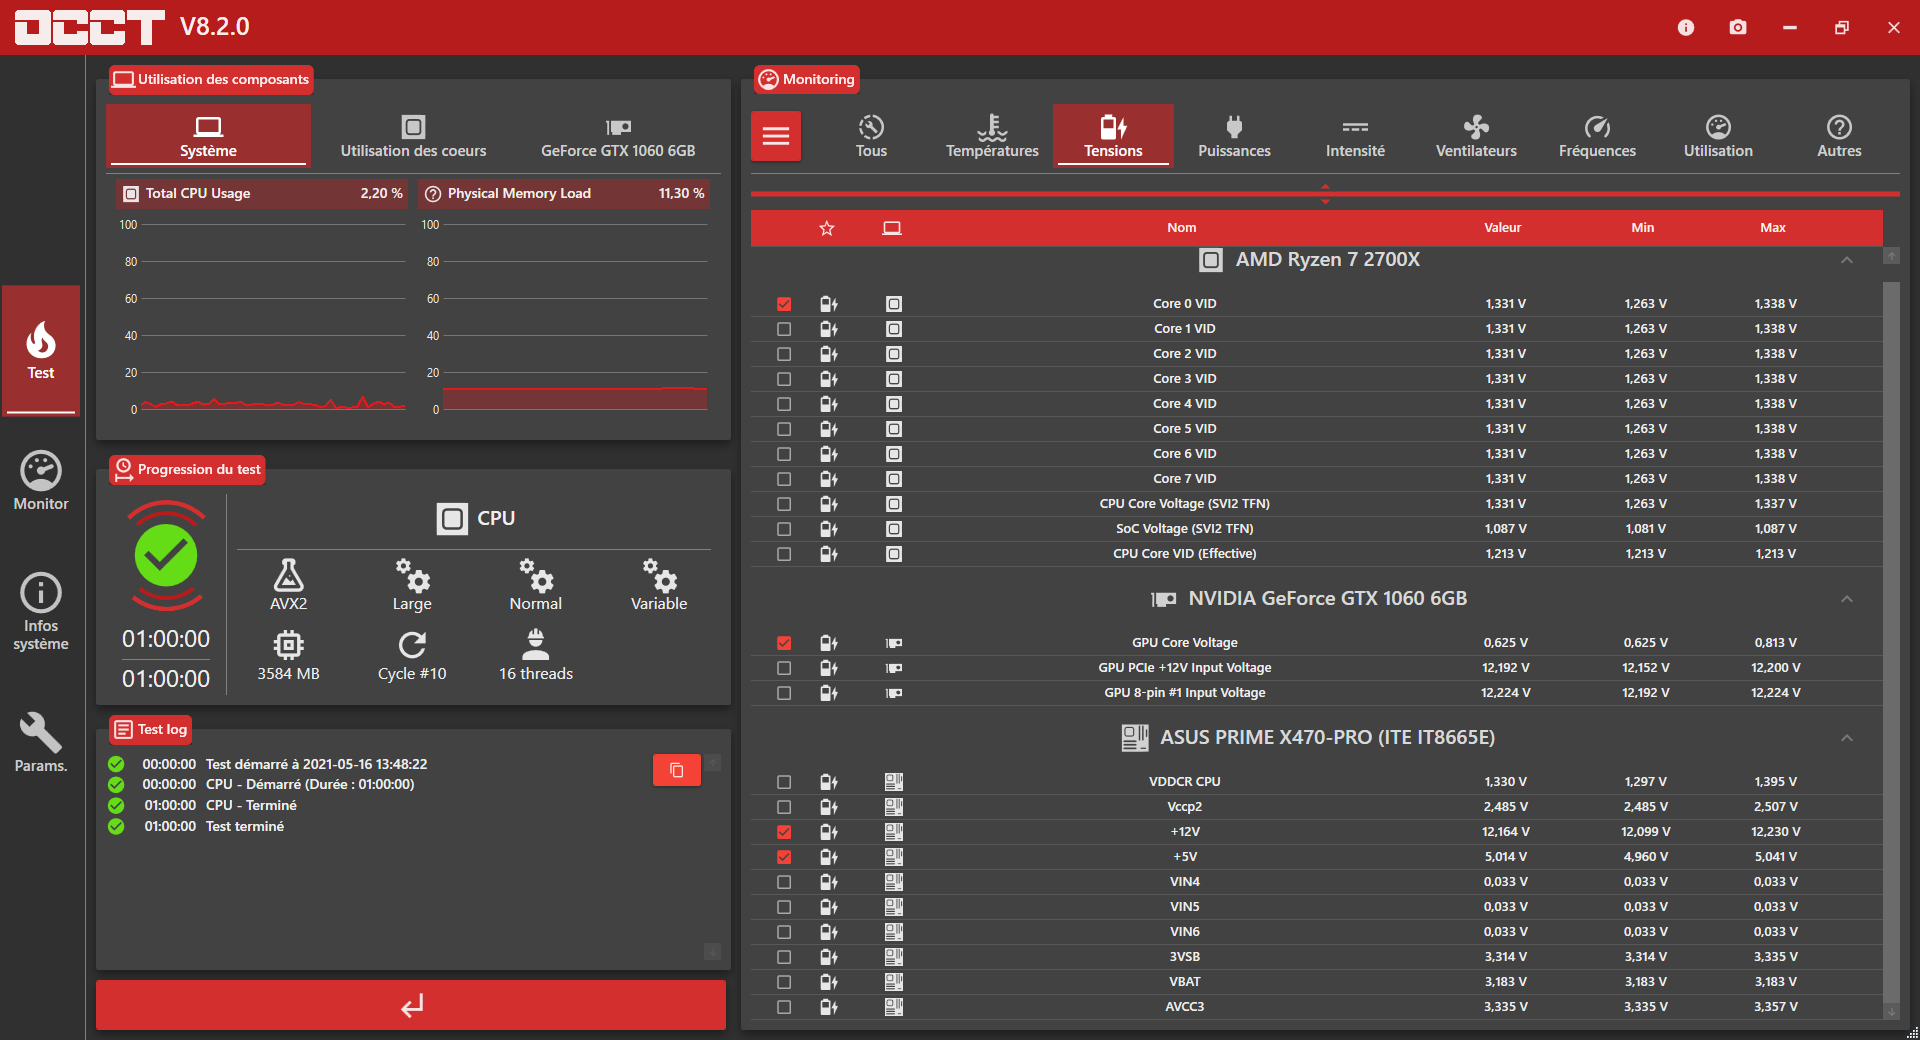Image resolution: width=1920 pixels, height=1040 pixels.
Task: Switch to Utilisation des coeurs tab
Action: click(413, 135)
